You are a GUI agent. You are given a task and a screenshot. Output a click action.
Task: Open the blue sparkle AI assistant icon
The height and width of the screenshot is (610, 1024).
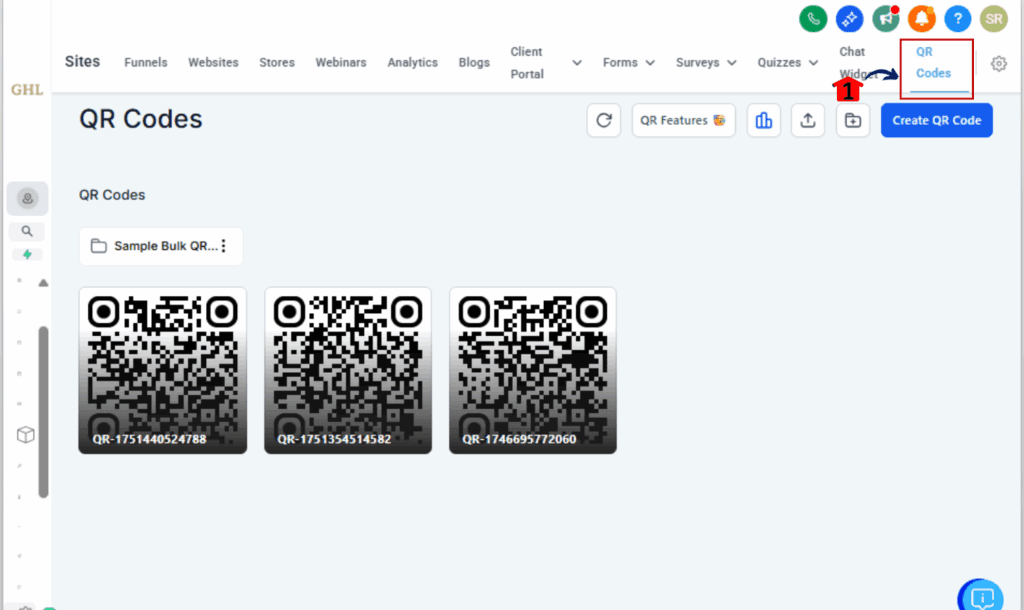pyautogui.click(x=849, y=19)
